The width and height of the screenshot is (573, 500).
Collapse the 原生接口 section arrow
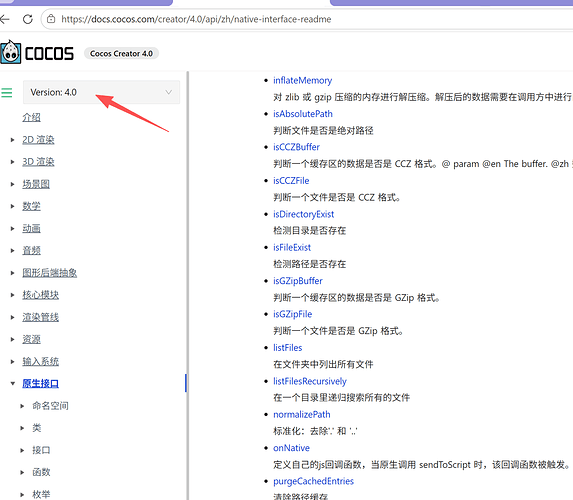coord(12,383)
